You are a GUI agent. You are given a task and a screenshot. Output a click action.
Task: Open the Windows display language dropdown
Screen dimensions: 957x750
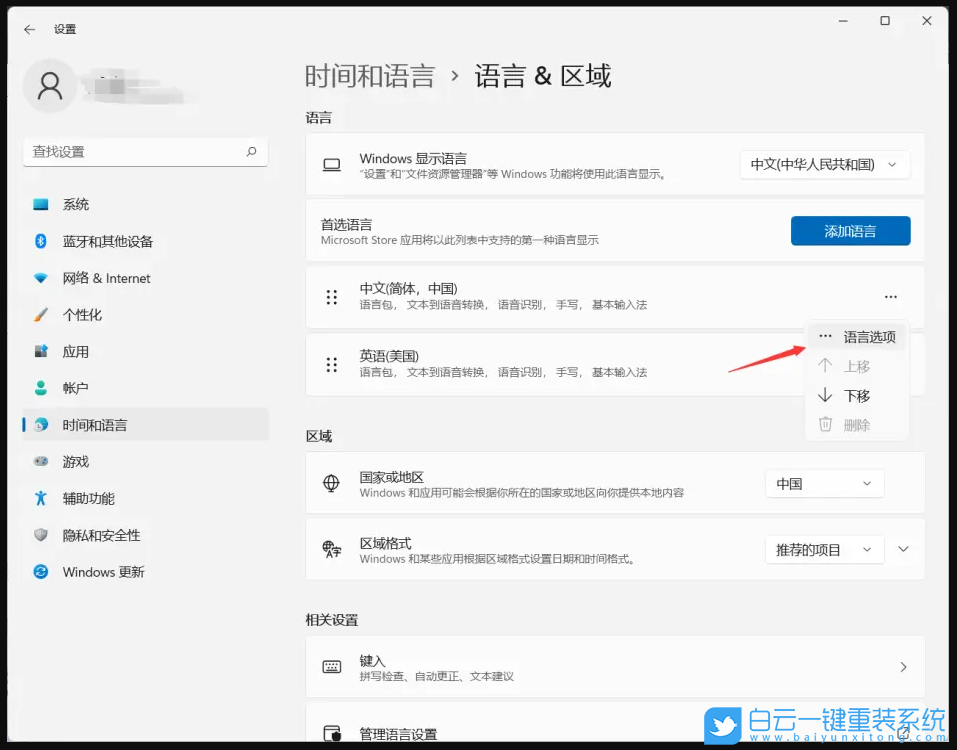coord(824,163)
